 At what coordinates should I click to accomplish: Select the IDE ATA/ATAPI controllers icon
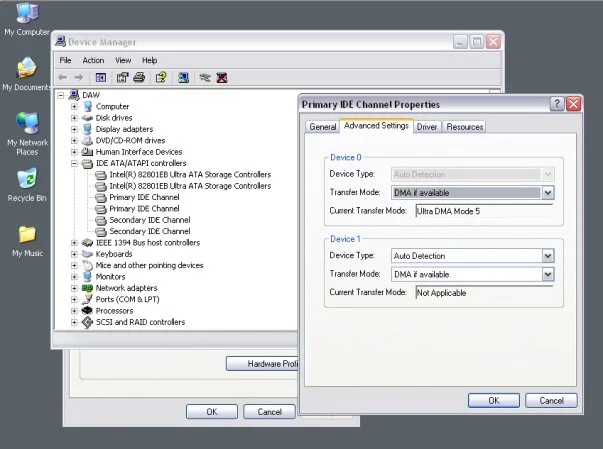pyautogui.click(x=87, y=163)
